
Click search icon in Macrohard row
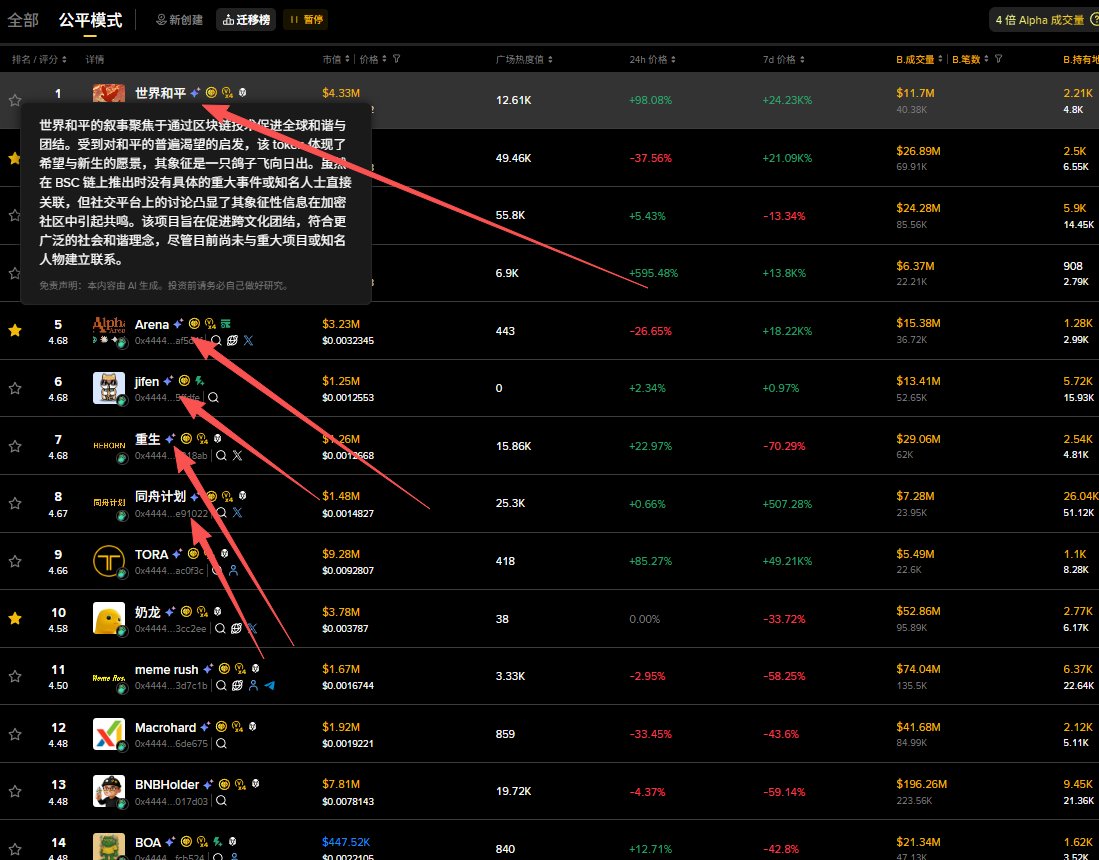[221, 744]
